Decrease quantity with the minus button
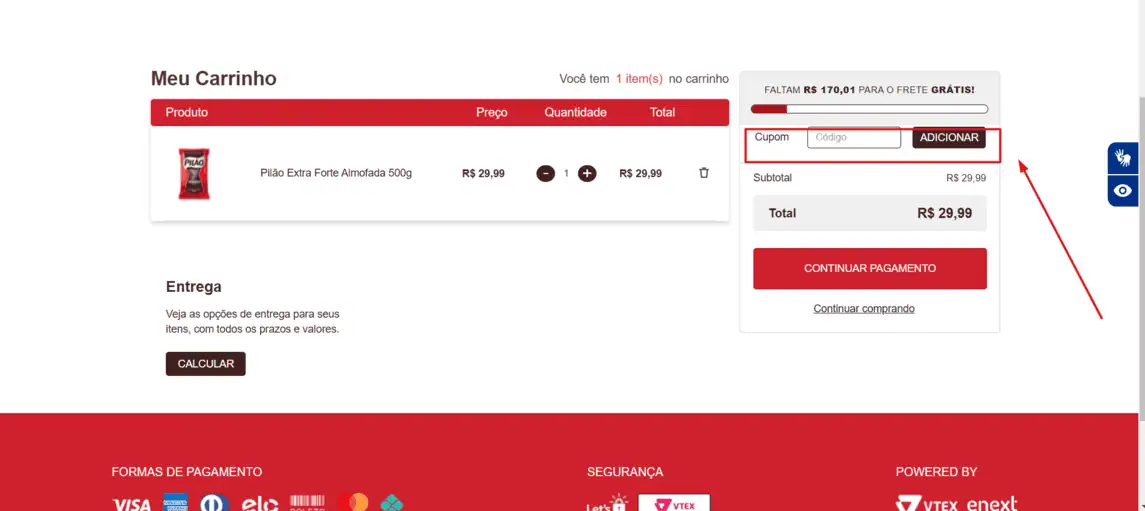This screenshot has height=511, width=1145. [545, 174]
